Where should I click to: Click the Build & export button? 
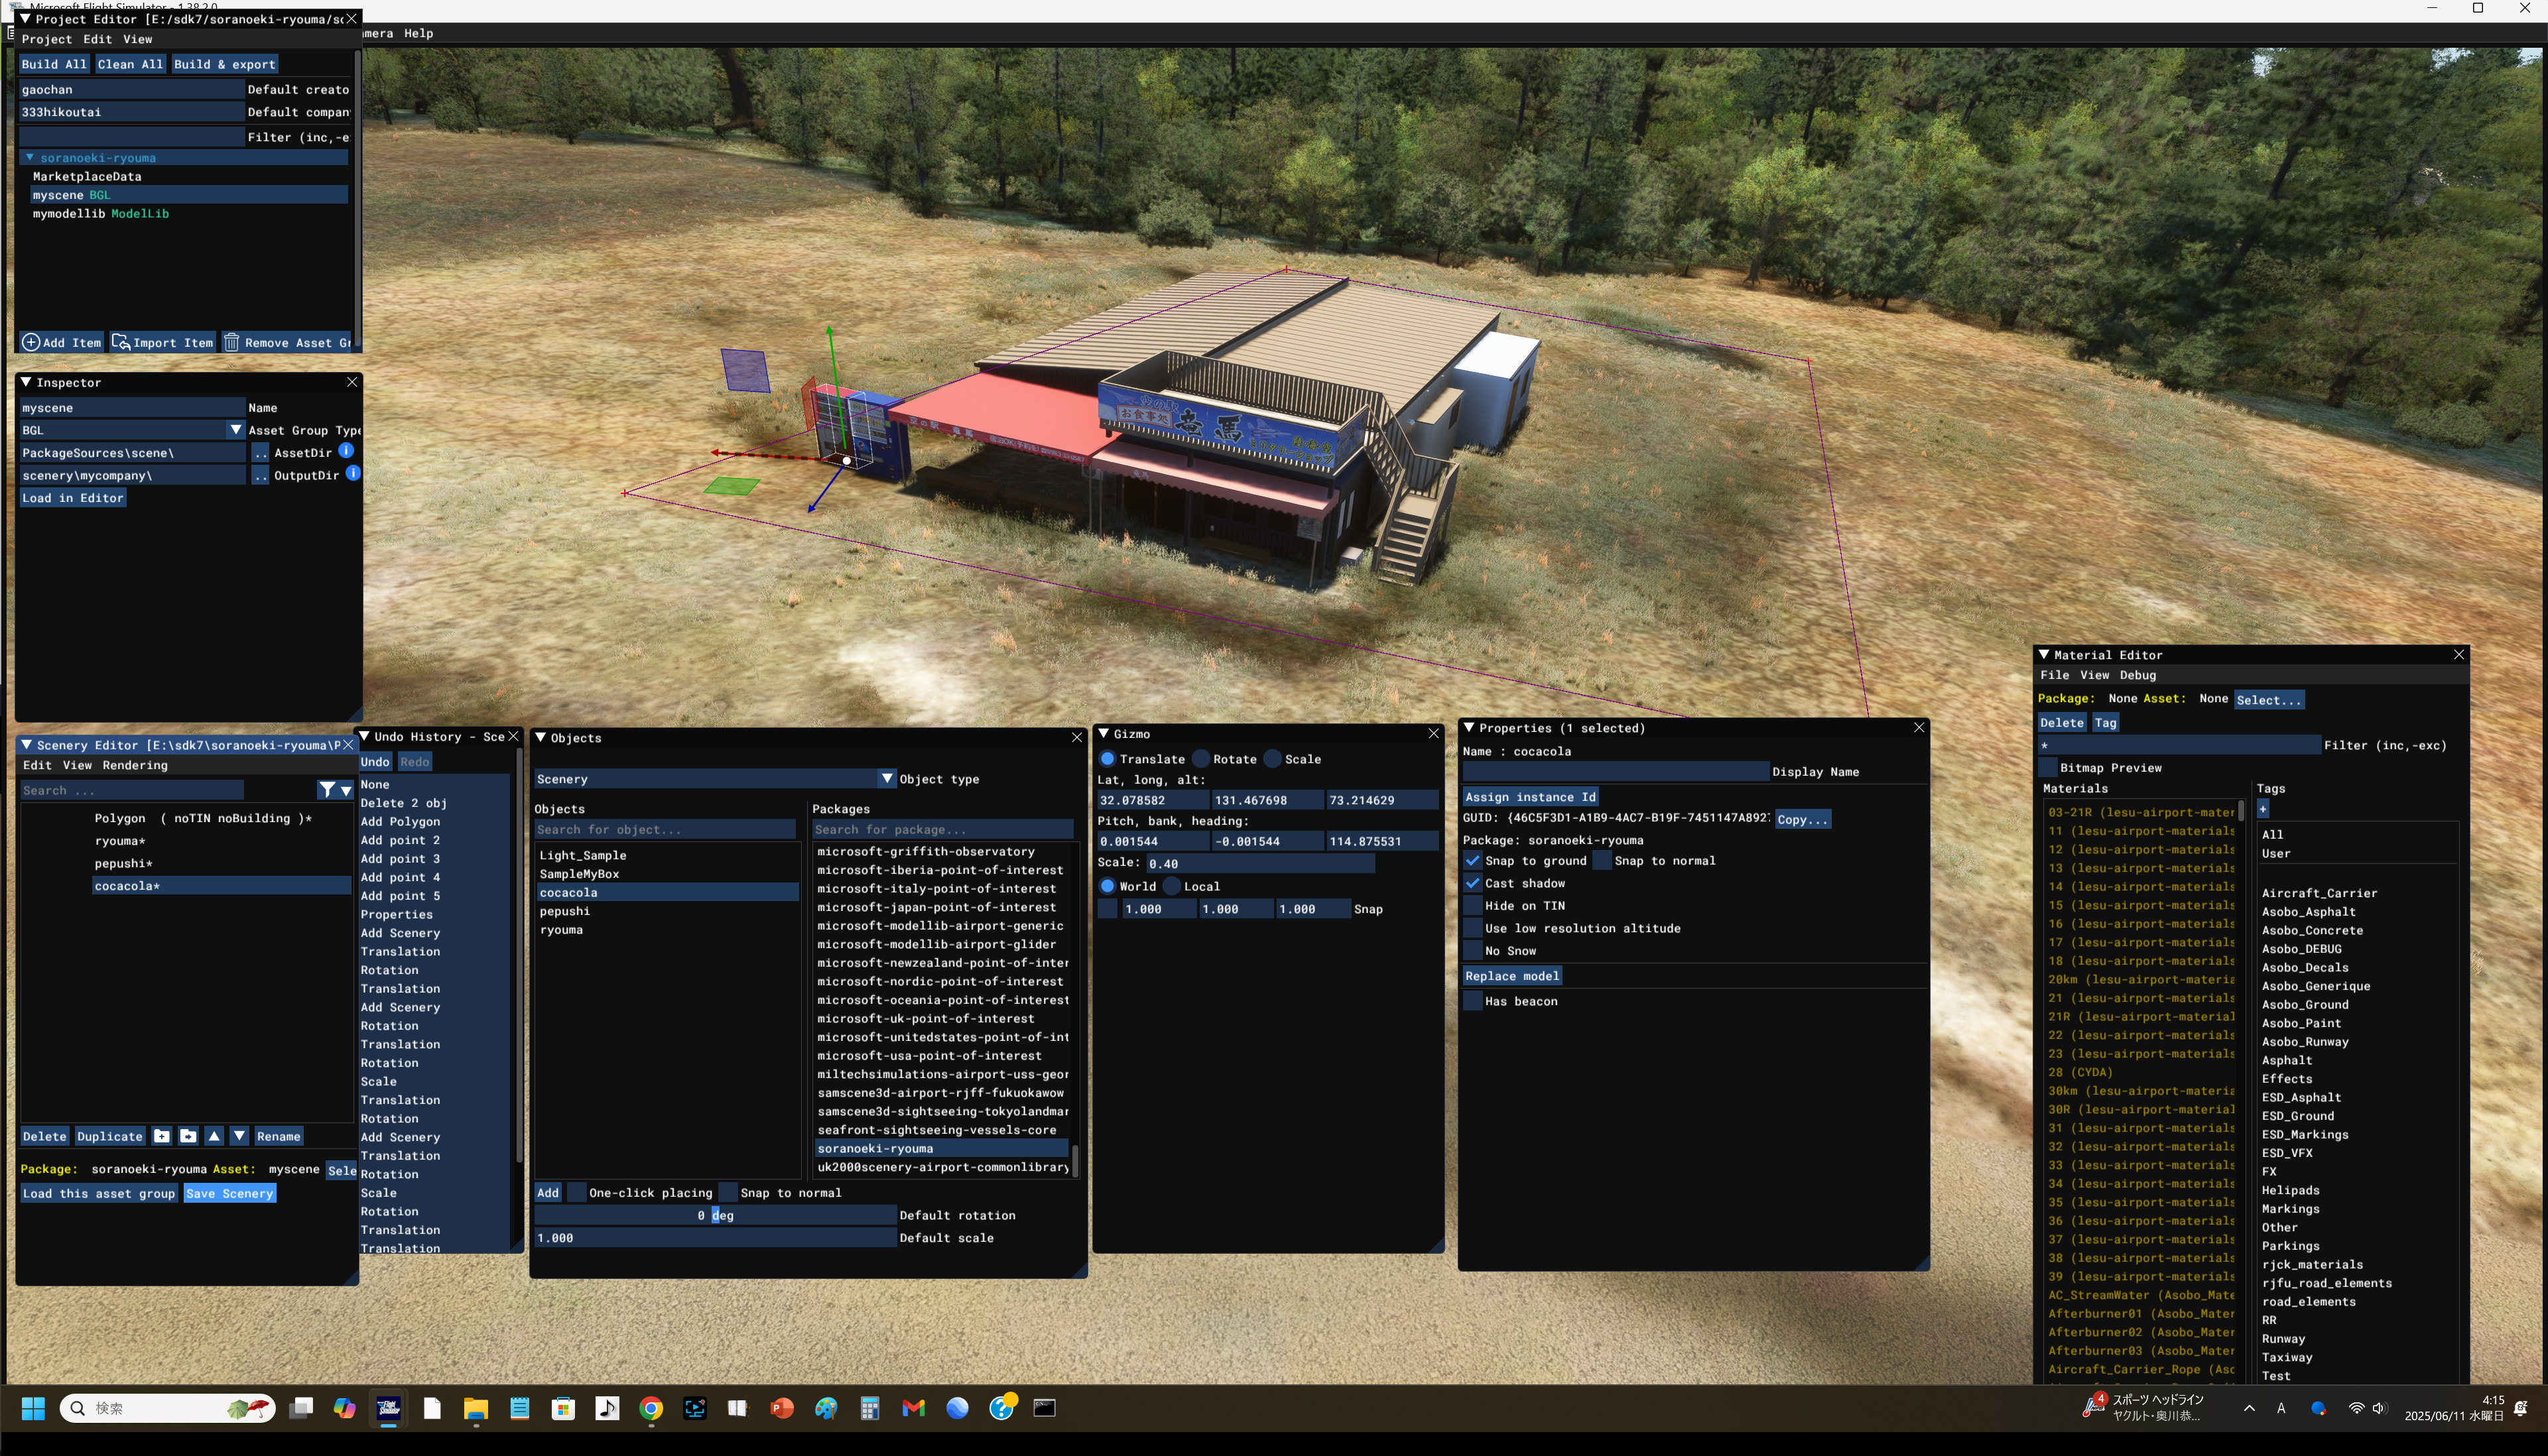(224, 64)
